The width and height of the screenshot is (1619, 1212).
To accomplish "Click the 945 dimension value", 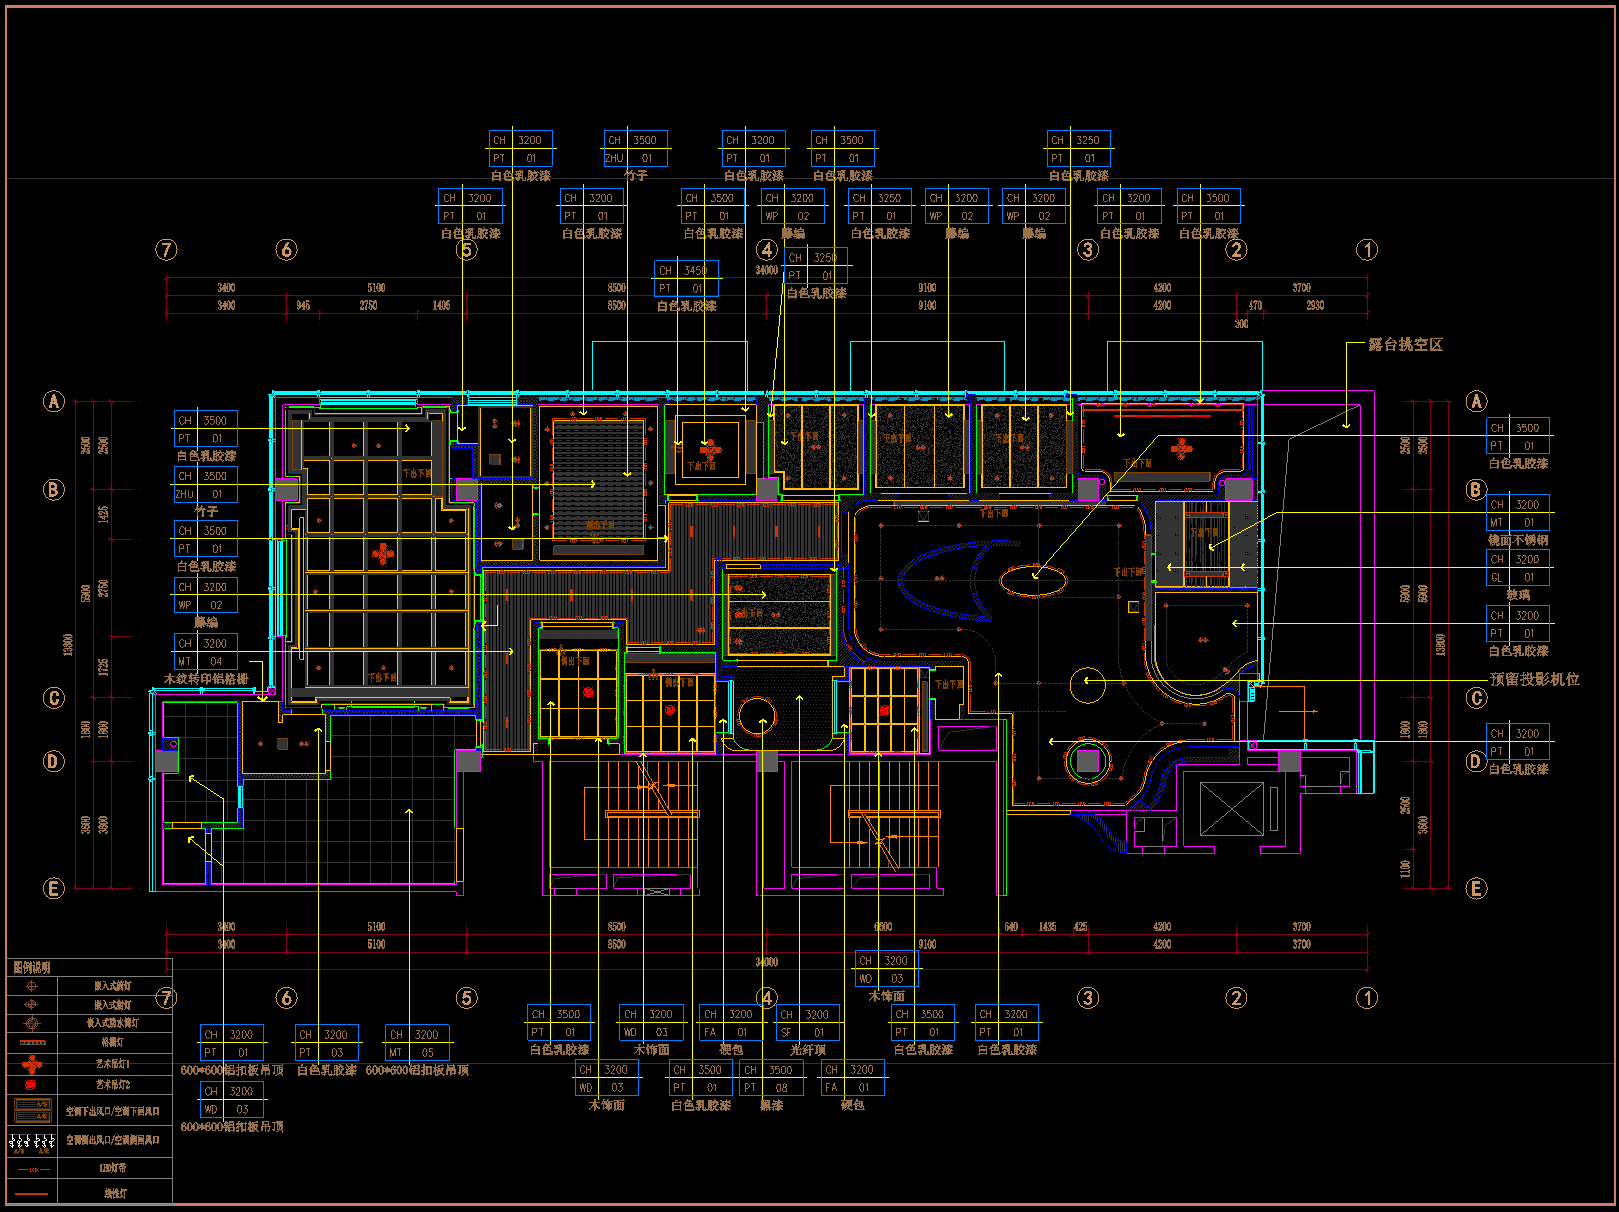I will pyautogui.click(x=303, y=305).
